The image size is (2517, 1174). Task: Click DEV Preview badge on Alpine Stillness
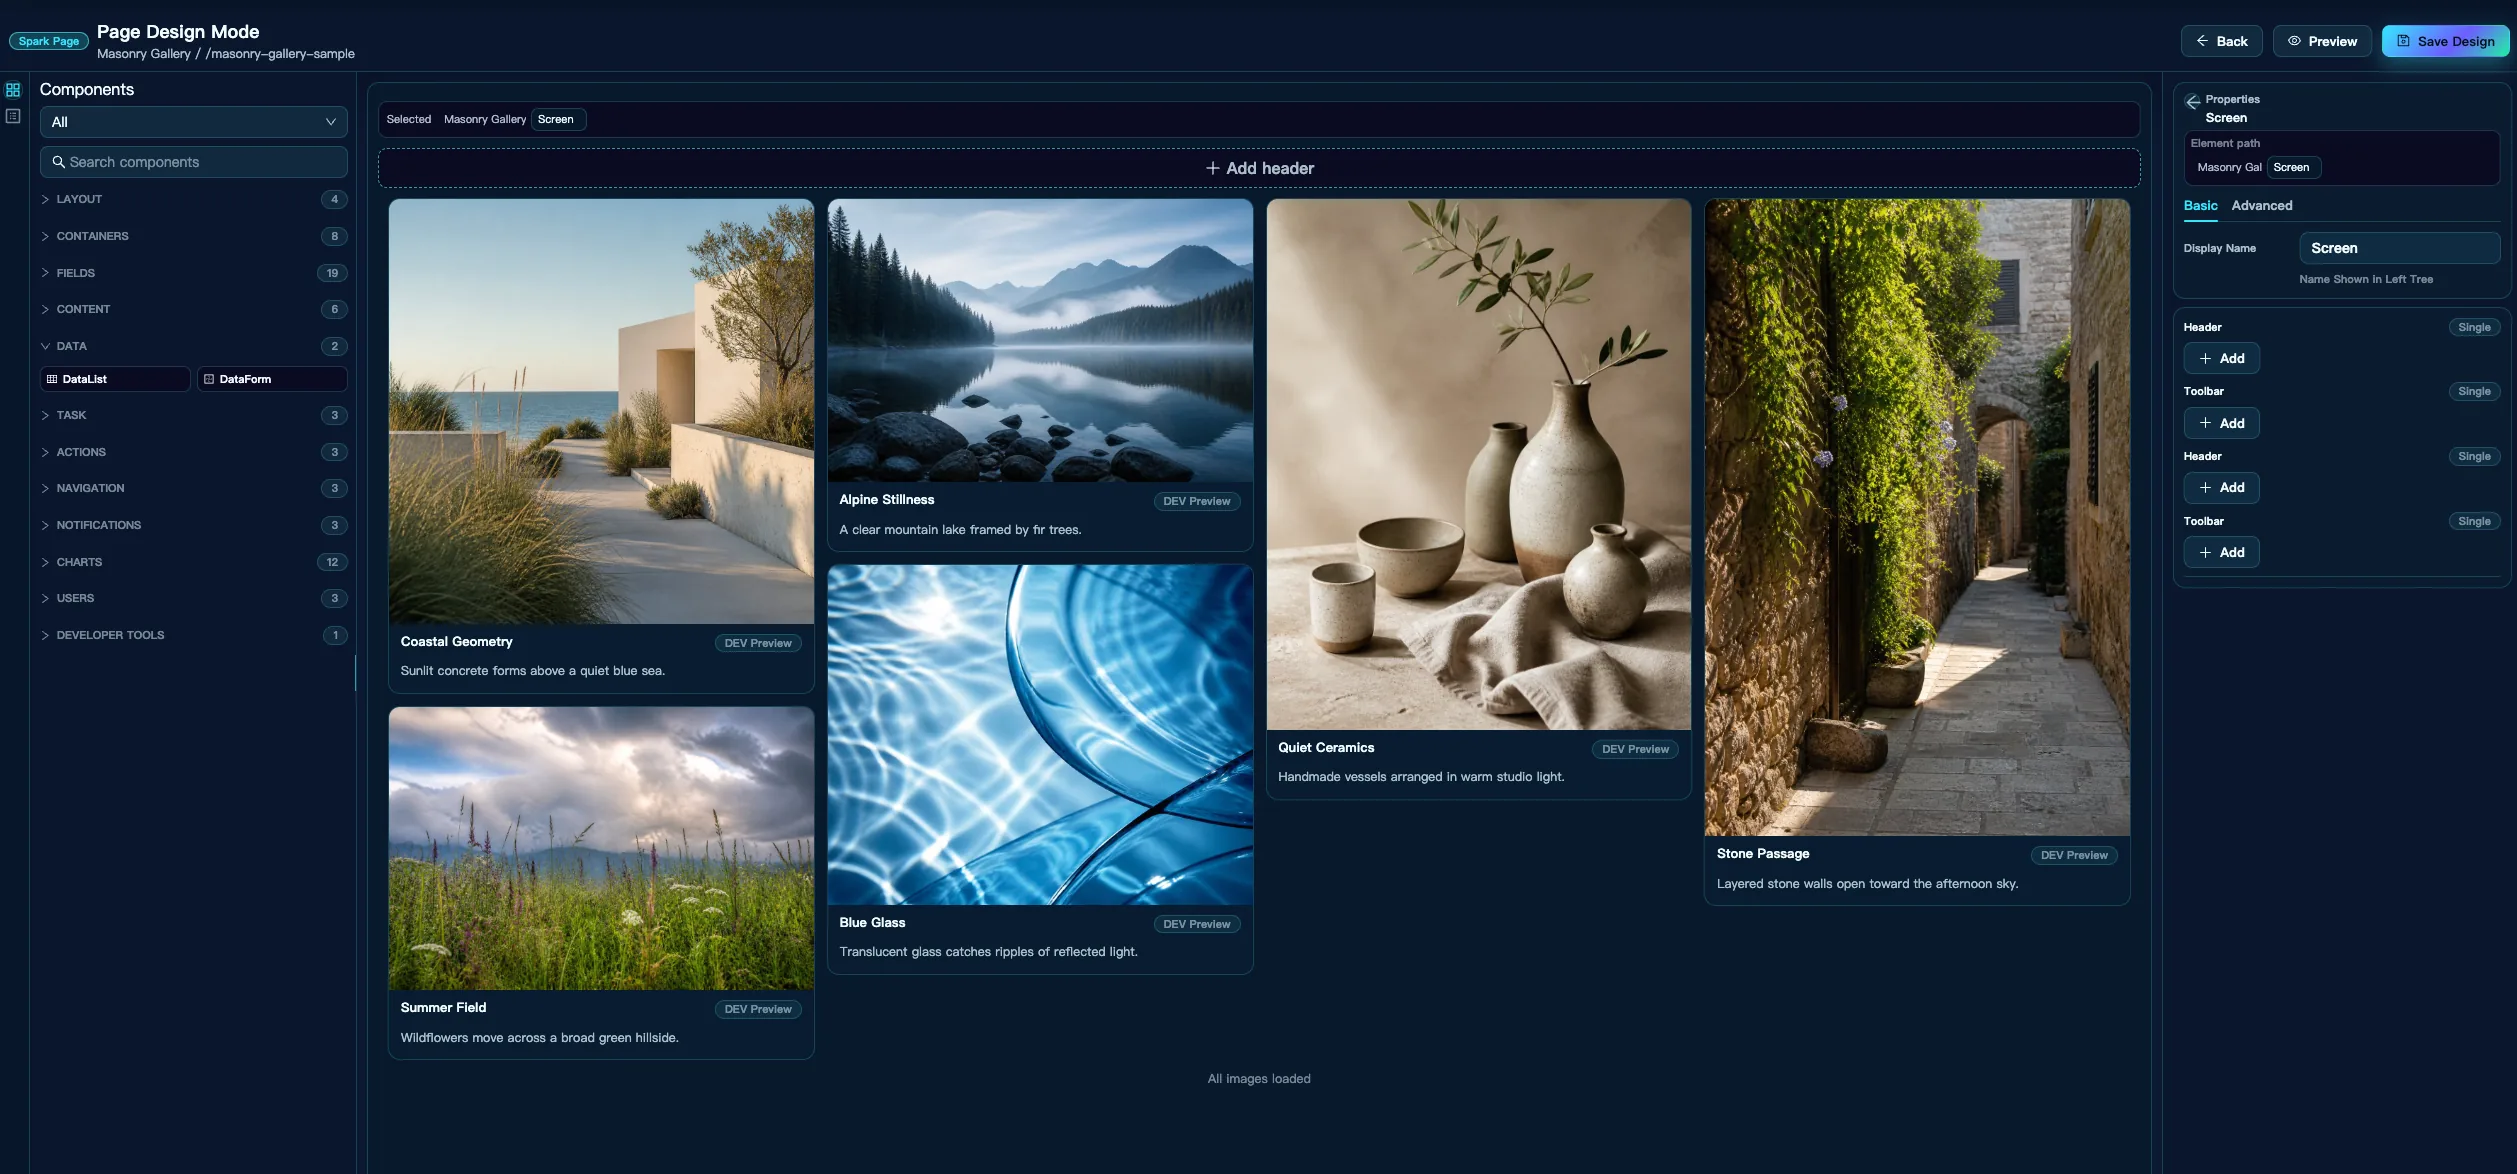1196,501
